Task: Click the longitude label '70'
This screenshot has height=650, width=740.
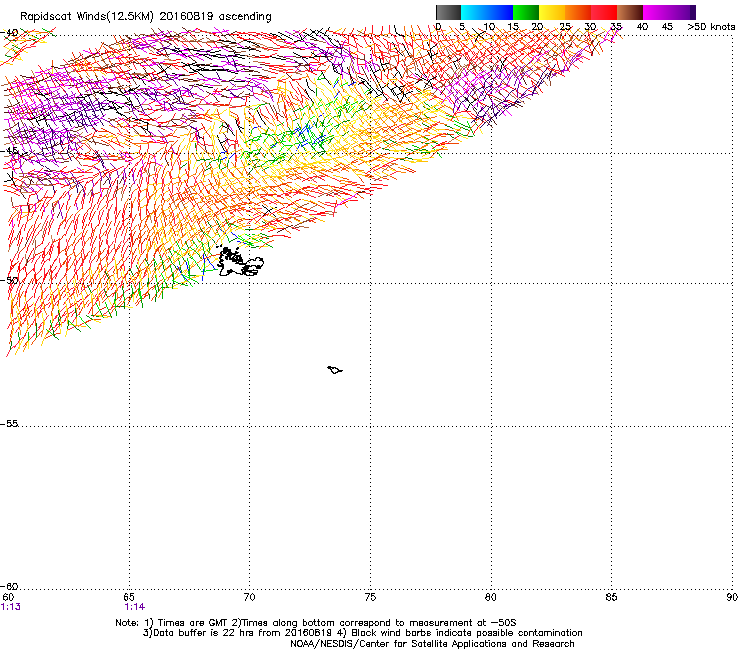Action: click(249, 598)
